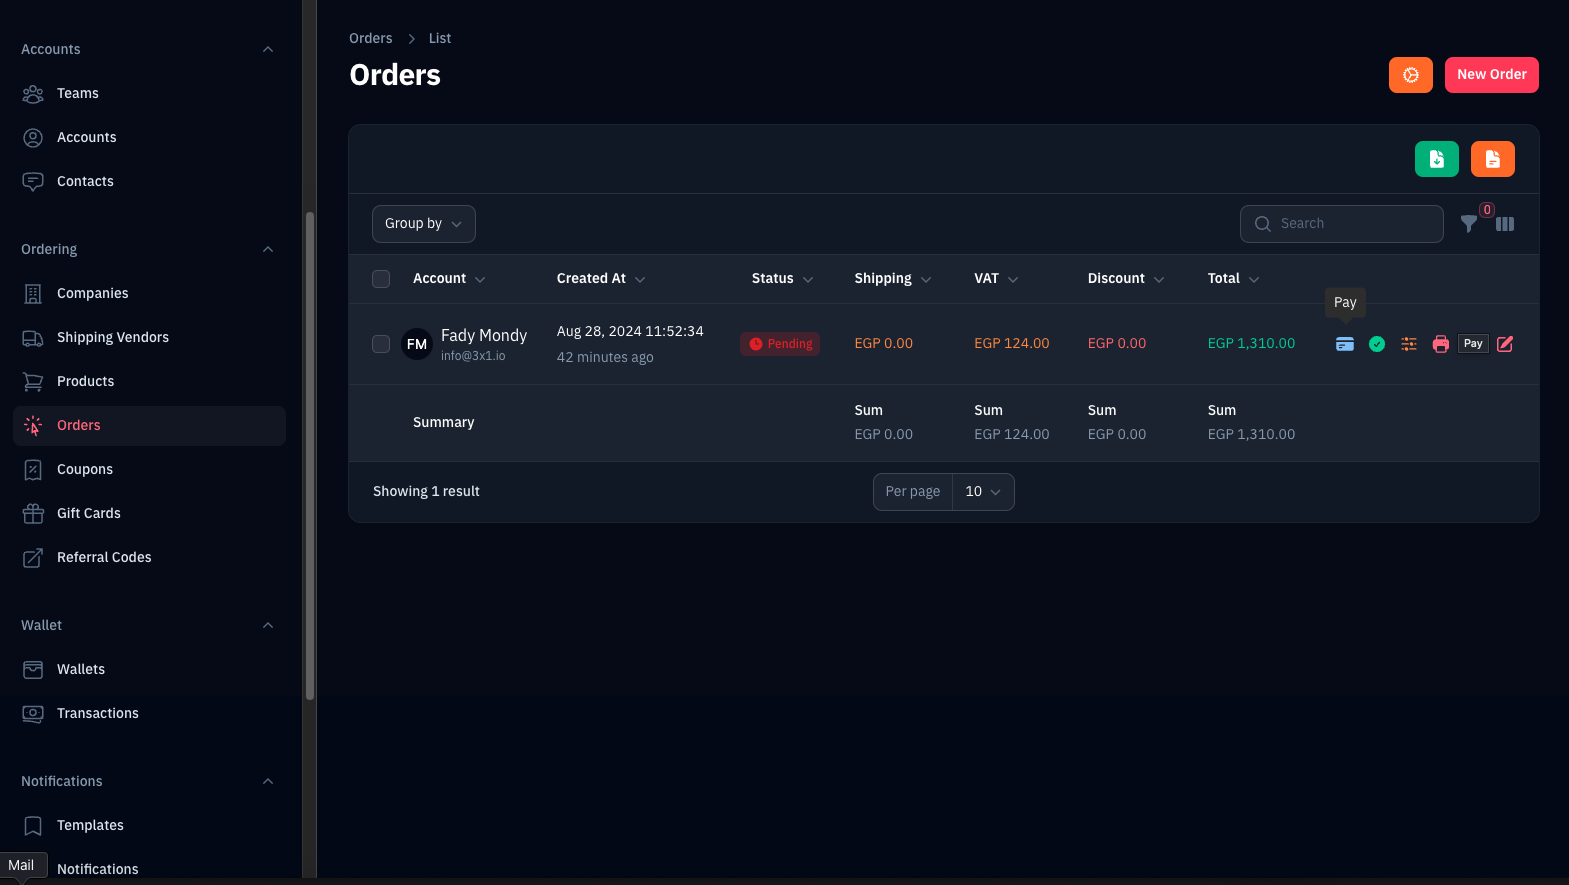Click the Mail tooltip label at bottom left
The image size is (1569, 885).
pyautogui.click(x=23, y=865)
